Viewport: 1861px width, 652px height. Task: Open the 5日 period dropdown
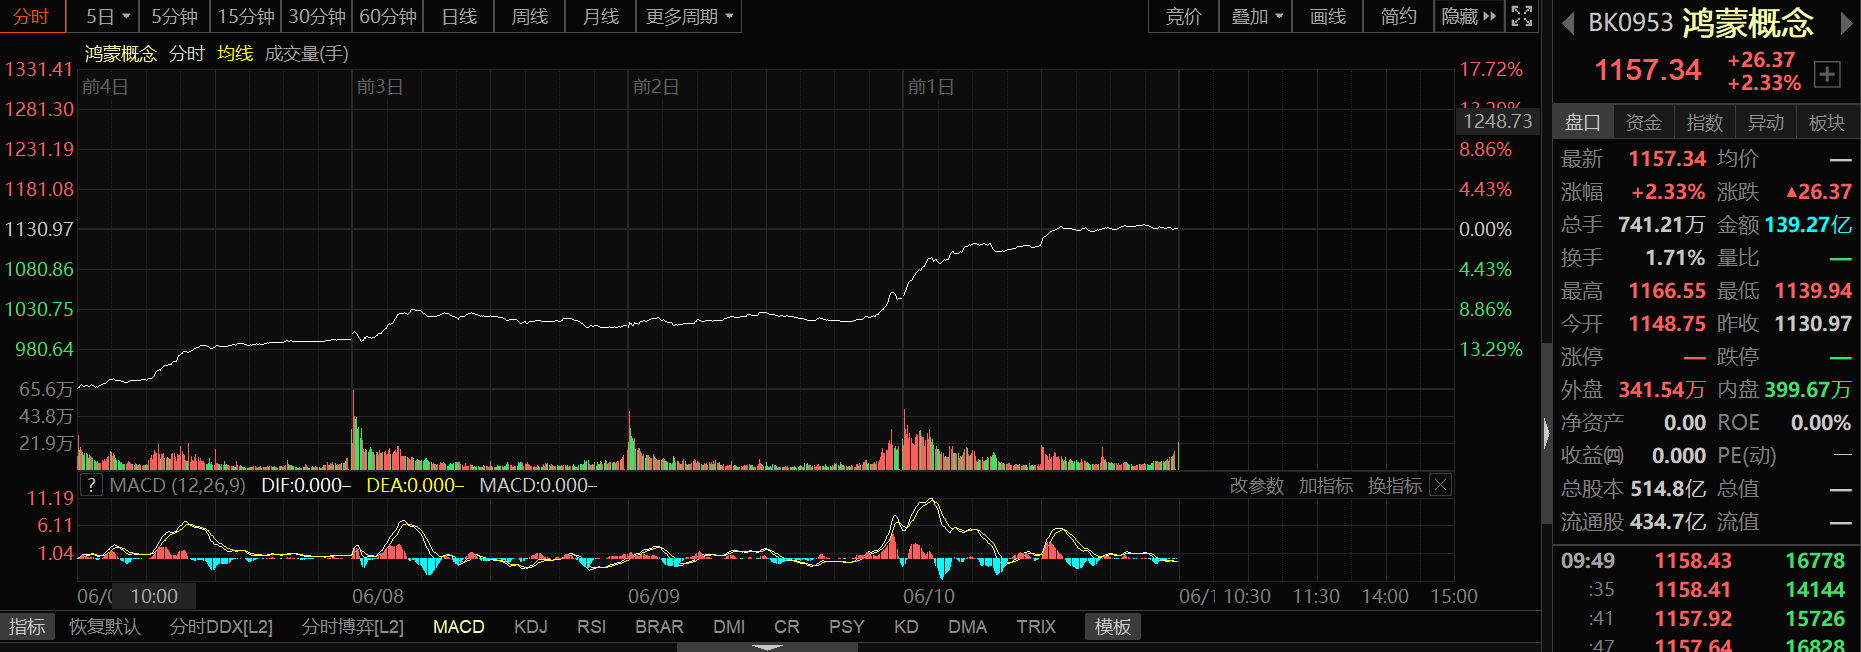tap(107, 17)
